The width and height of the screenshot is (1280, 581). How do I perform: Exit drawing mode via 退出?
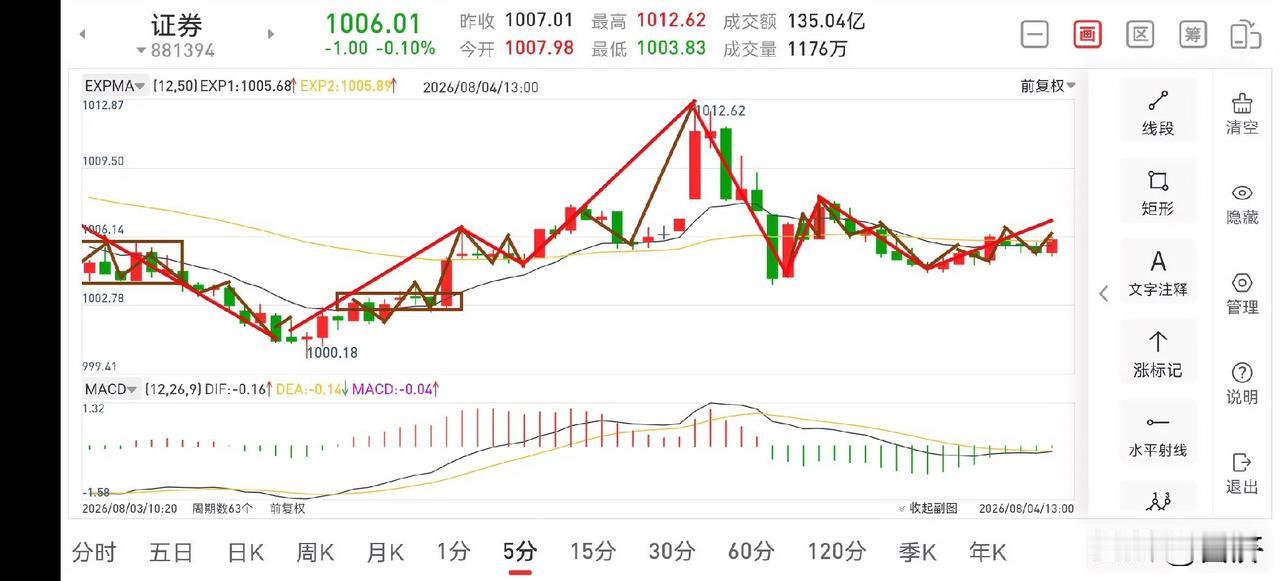[1242, 474]
